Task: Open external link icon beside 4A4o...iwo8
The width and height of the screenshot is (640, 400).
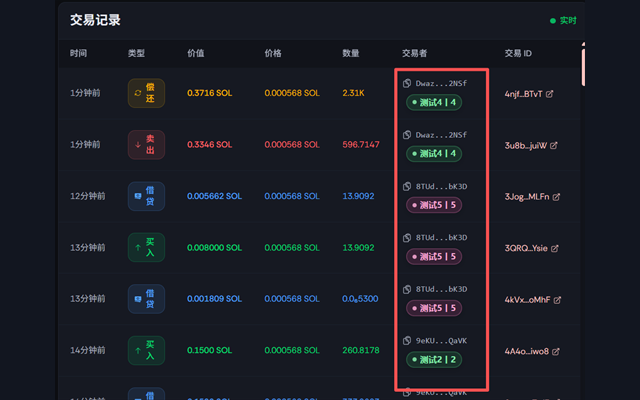Action: (x=556, y=351)
